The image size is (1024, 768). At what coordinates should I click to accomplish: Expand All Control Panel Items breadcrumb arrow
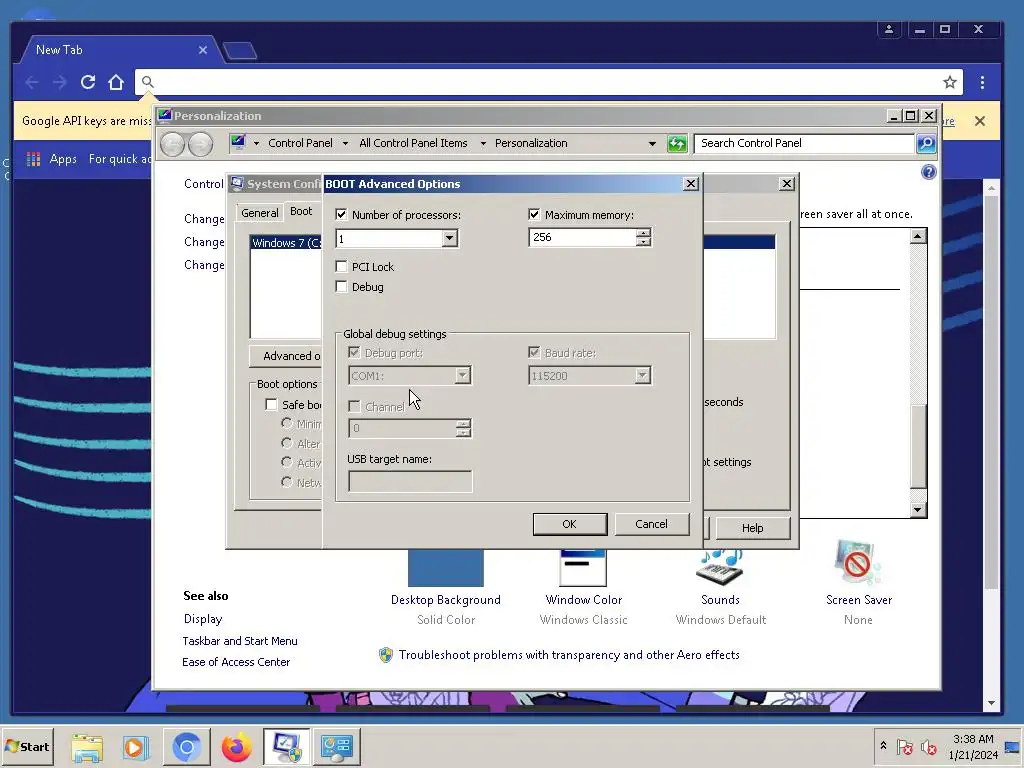(483, 143)
